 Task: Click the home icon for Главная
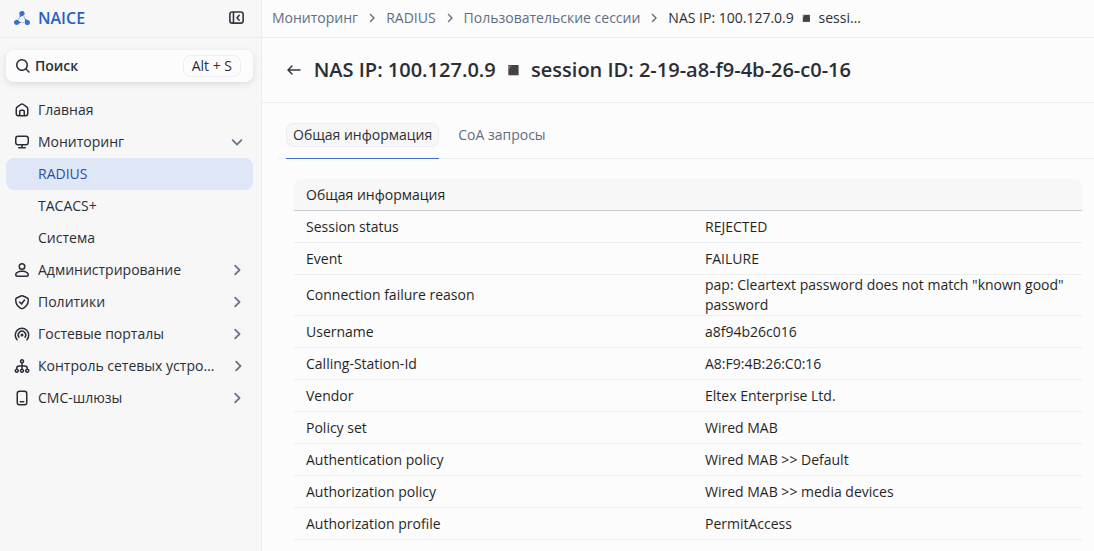22,110
